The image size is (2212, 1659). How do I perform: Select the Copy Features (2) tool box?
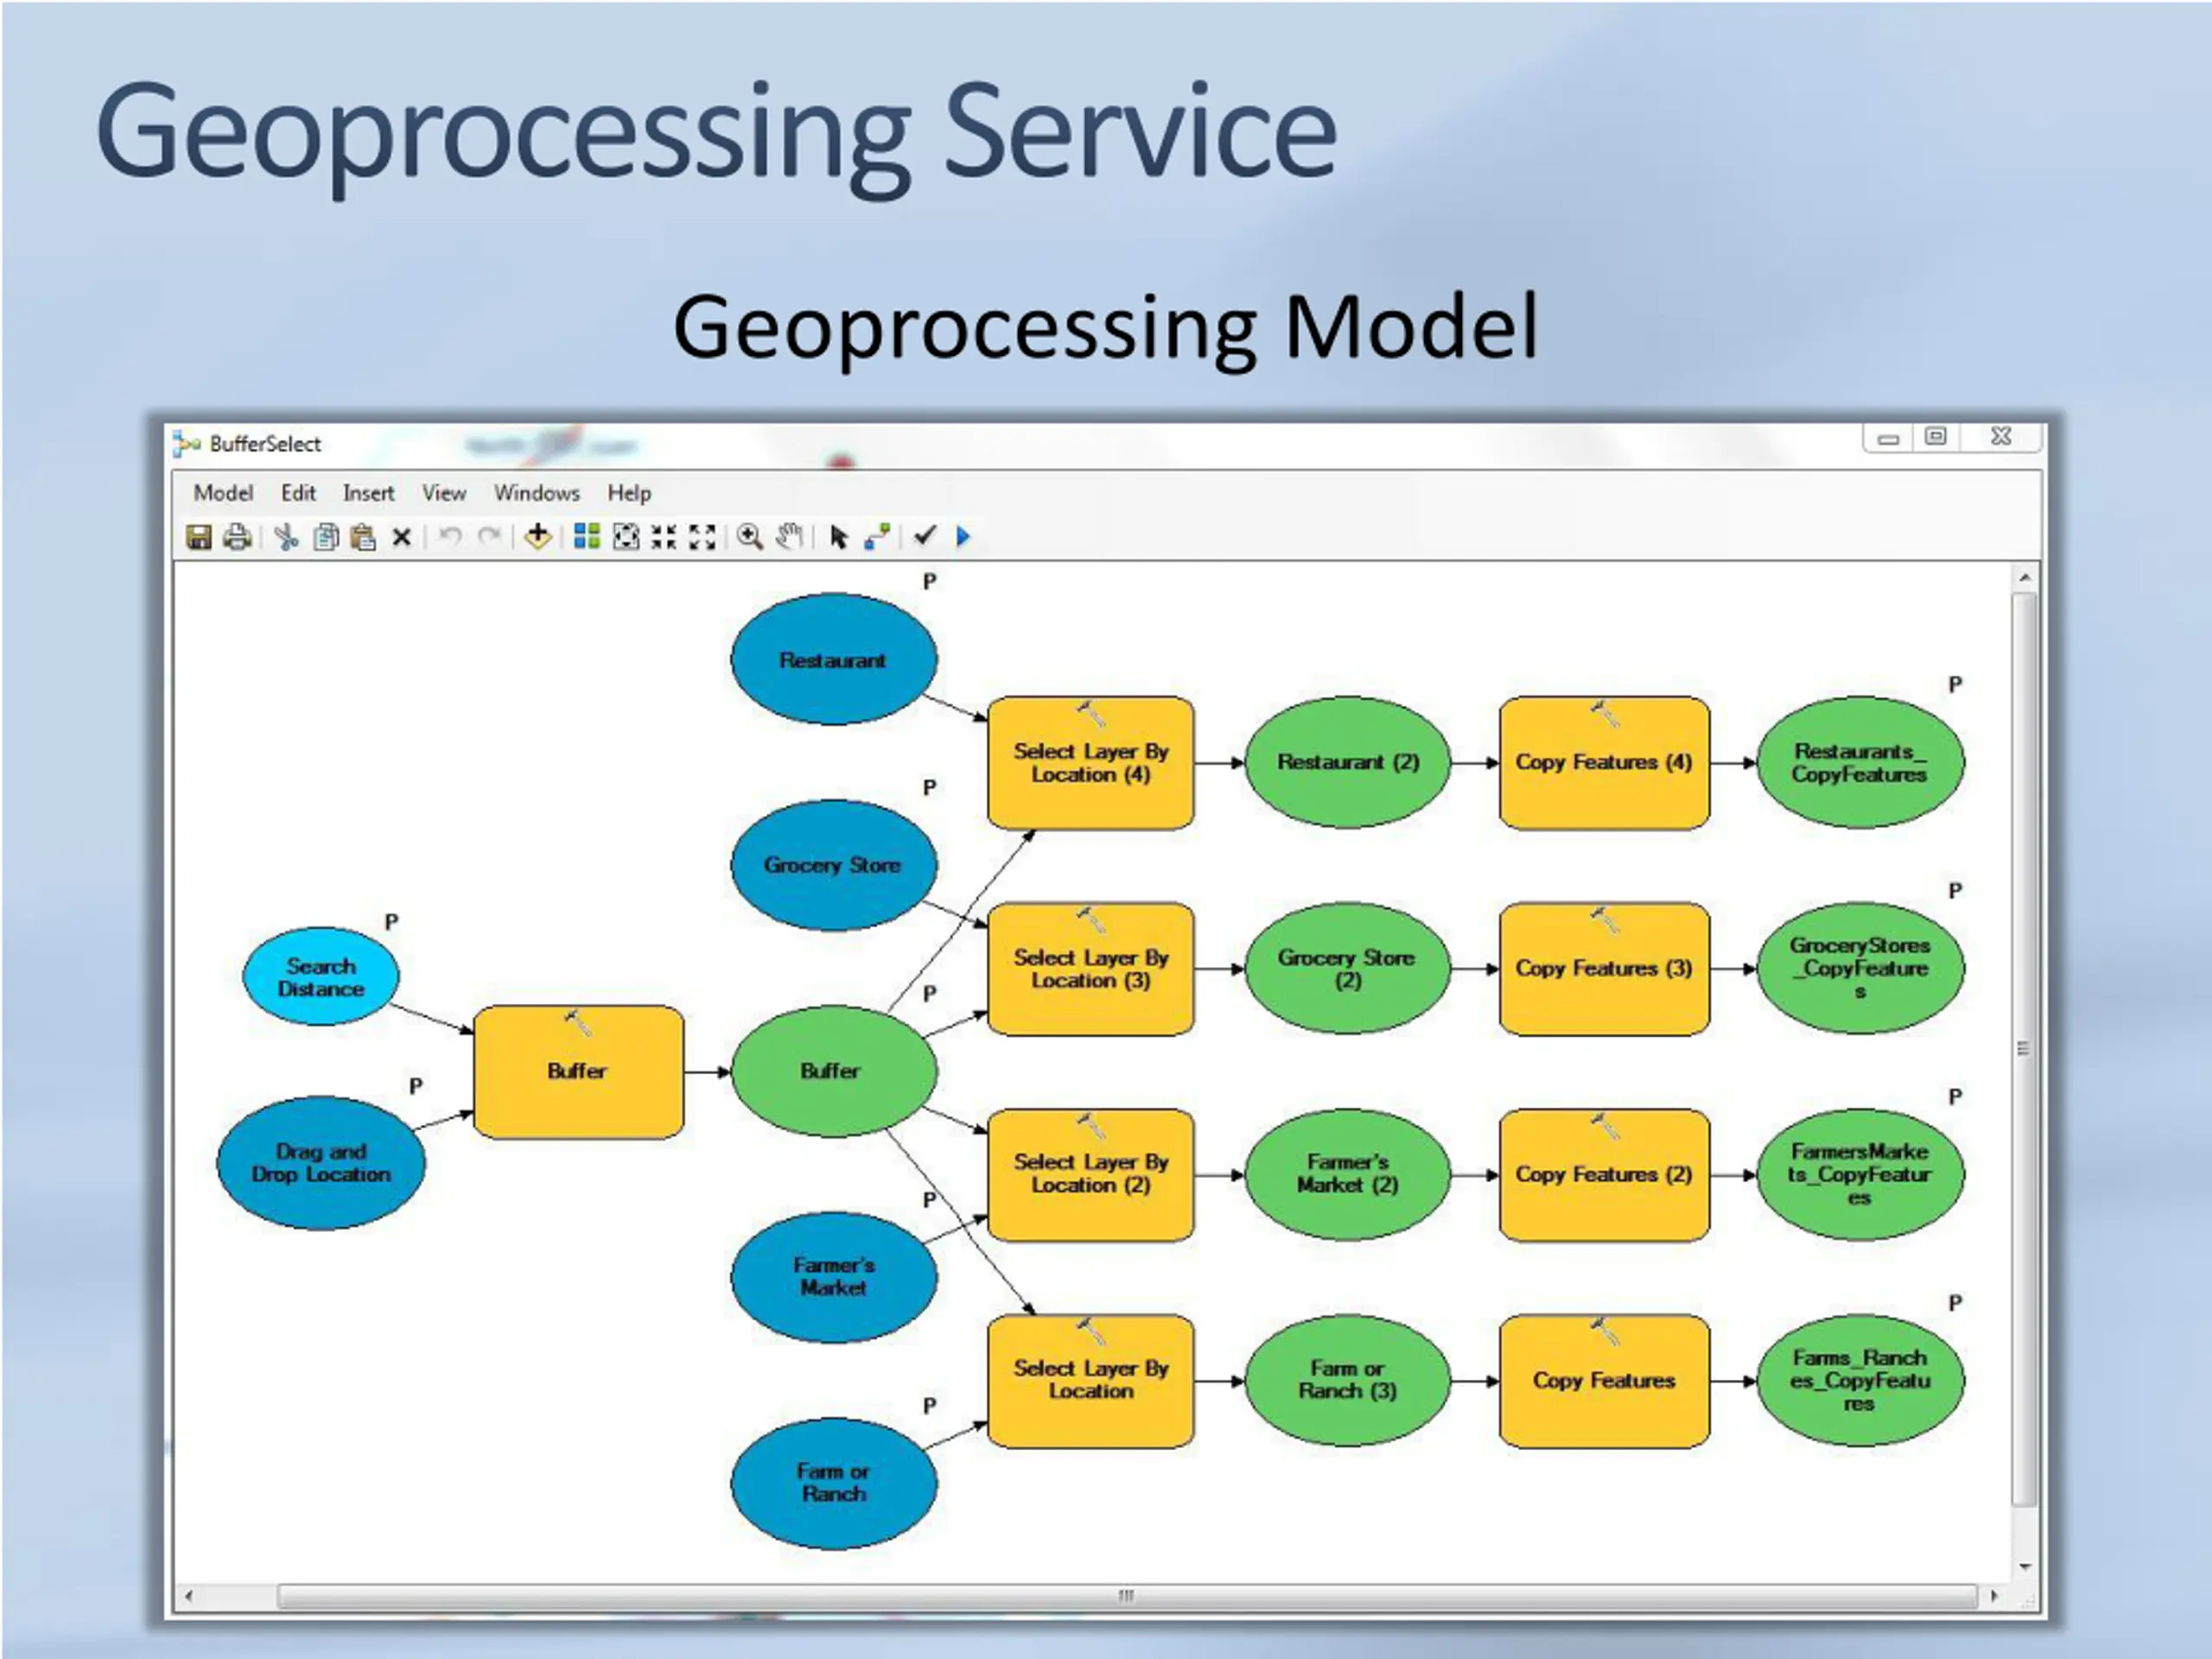tap(1604, 1174)
